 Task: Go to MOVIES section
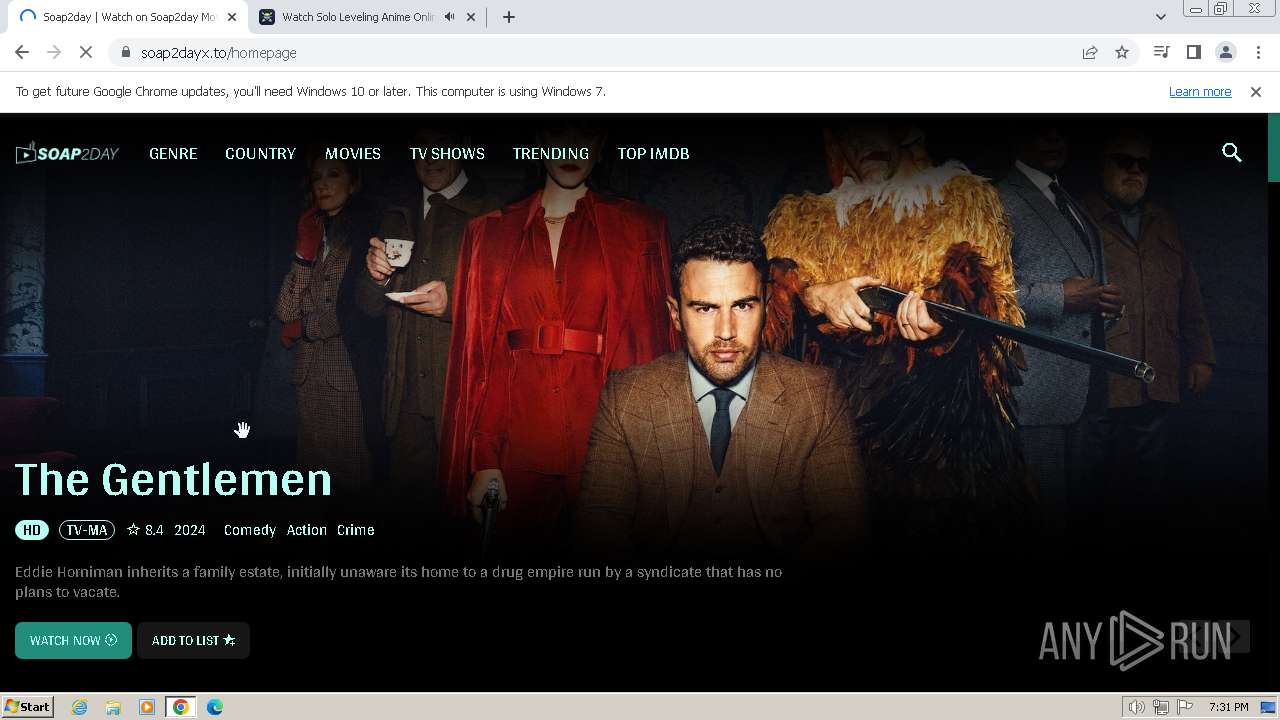click(x=353, y=153)
